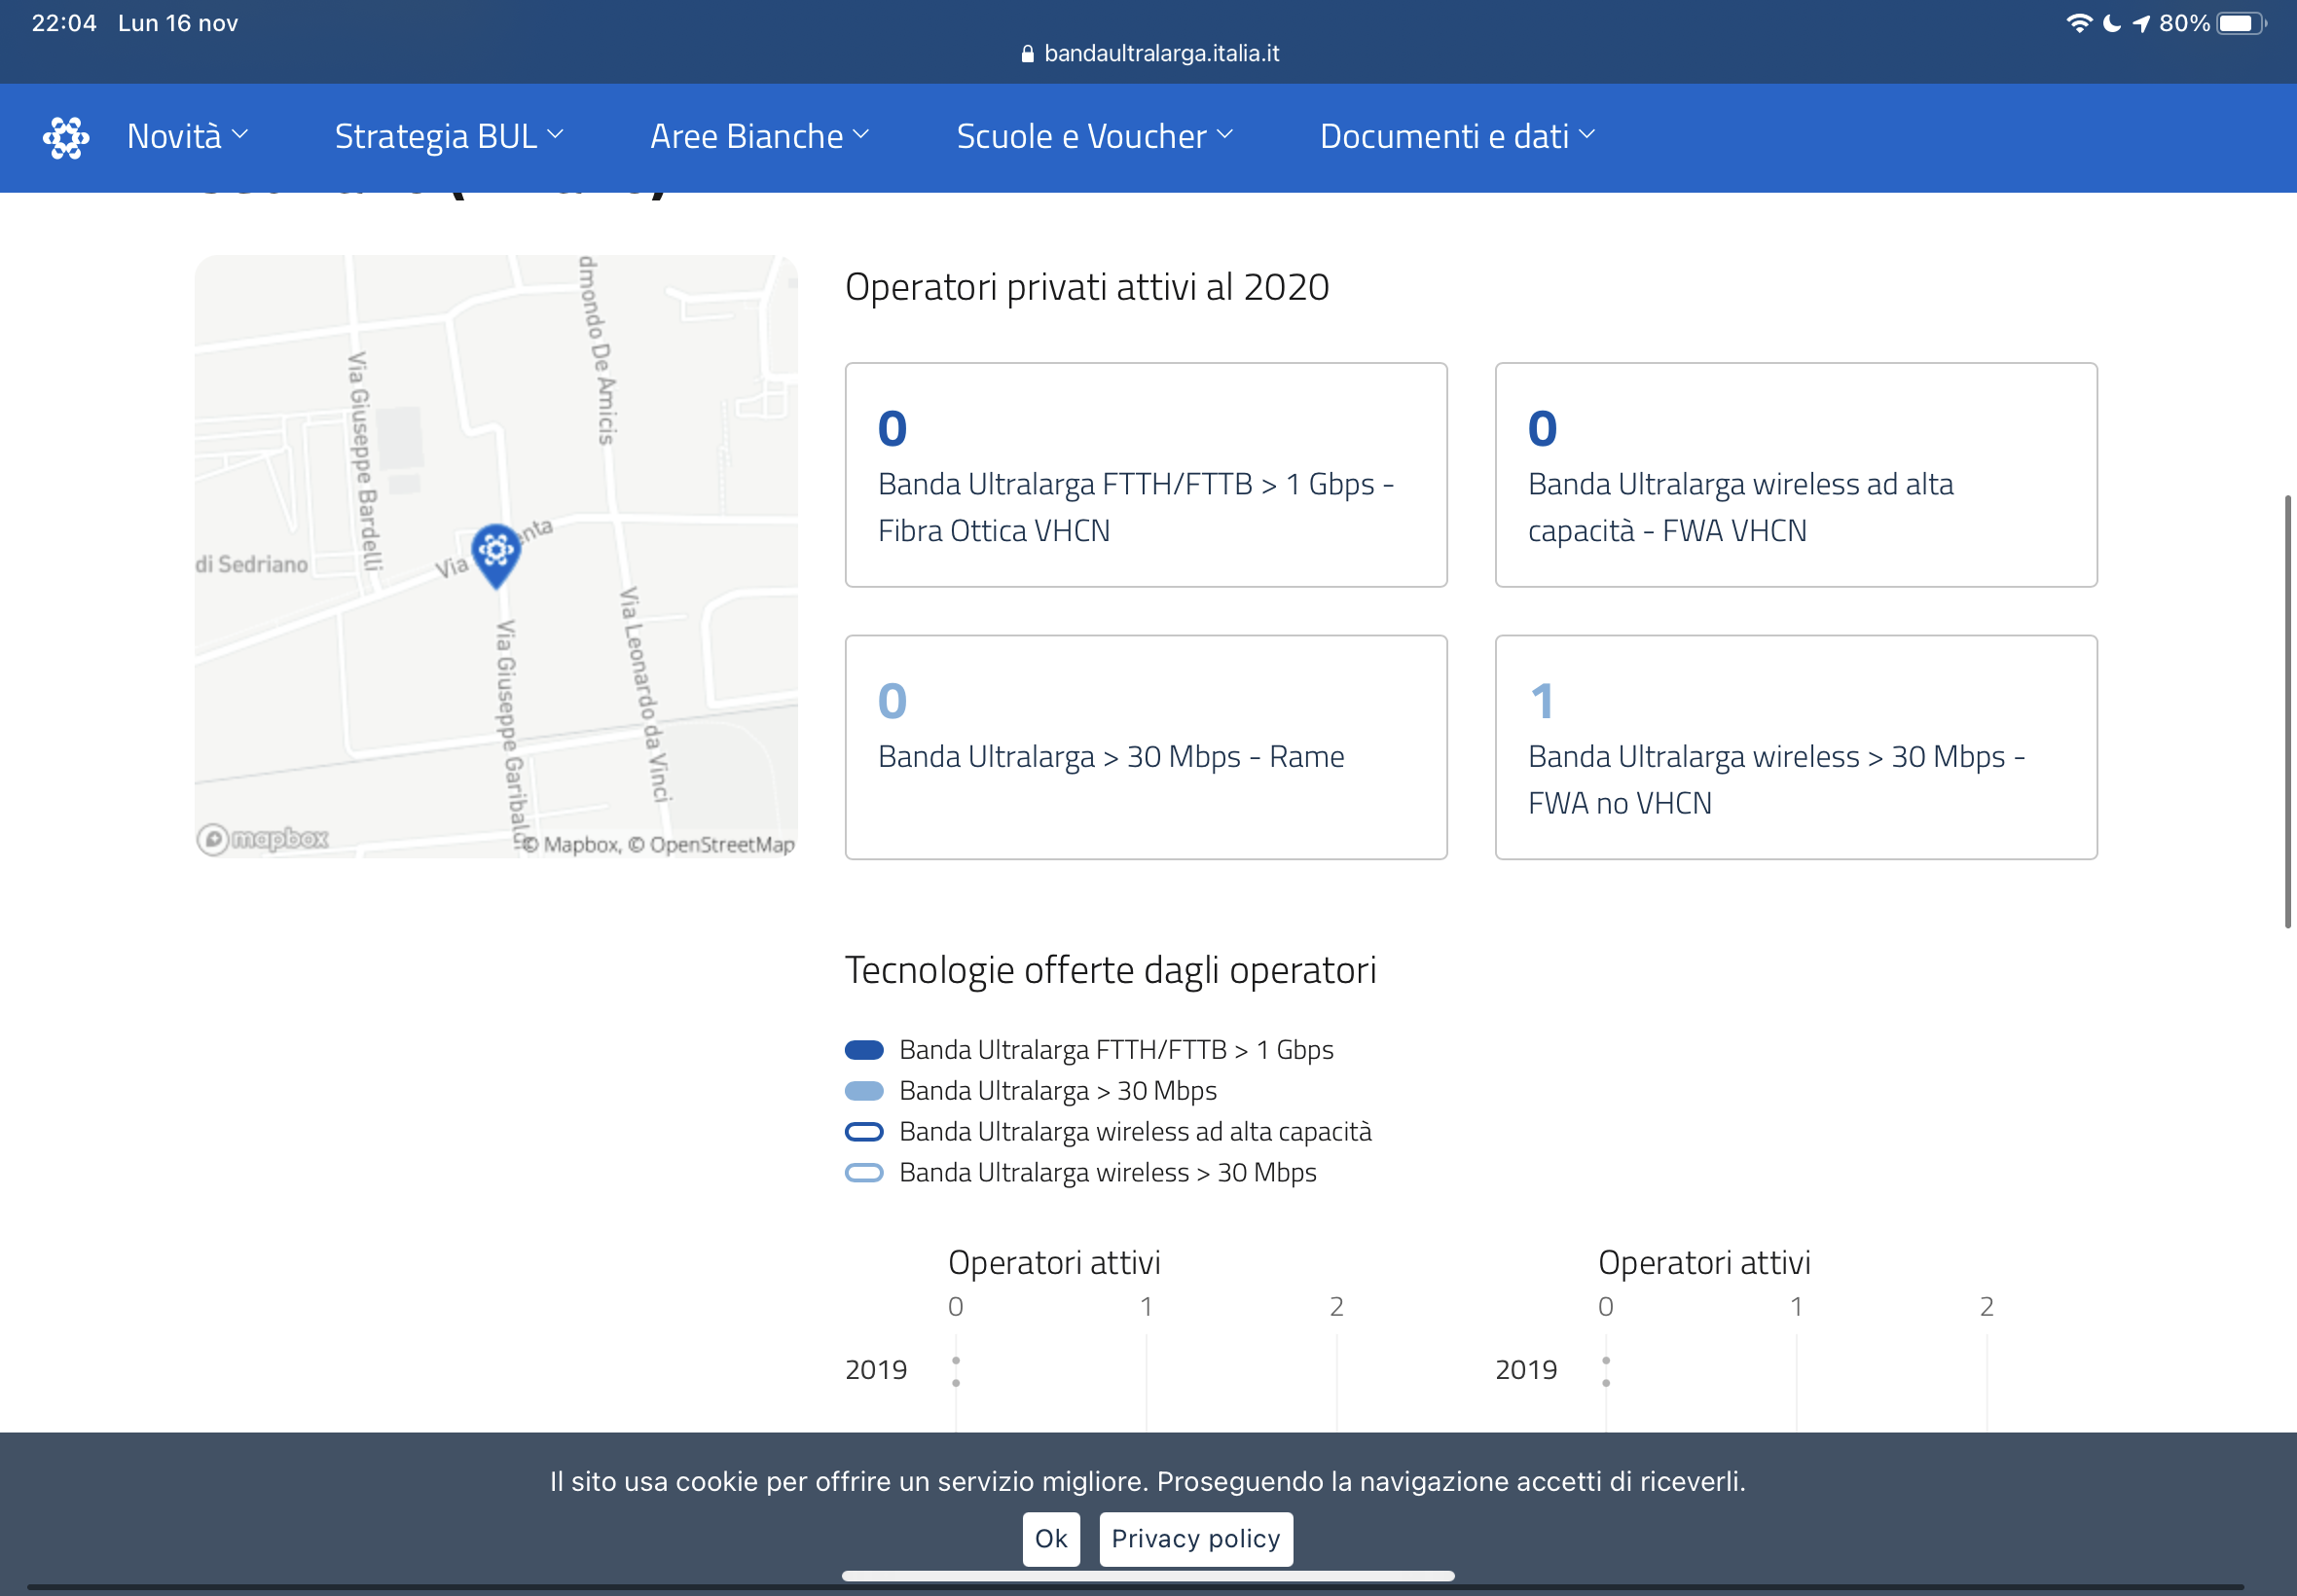The image size is (2297, 1596).
Task: Tap the location services arrow icon
Action: 2141,23
